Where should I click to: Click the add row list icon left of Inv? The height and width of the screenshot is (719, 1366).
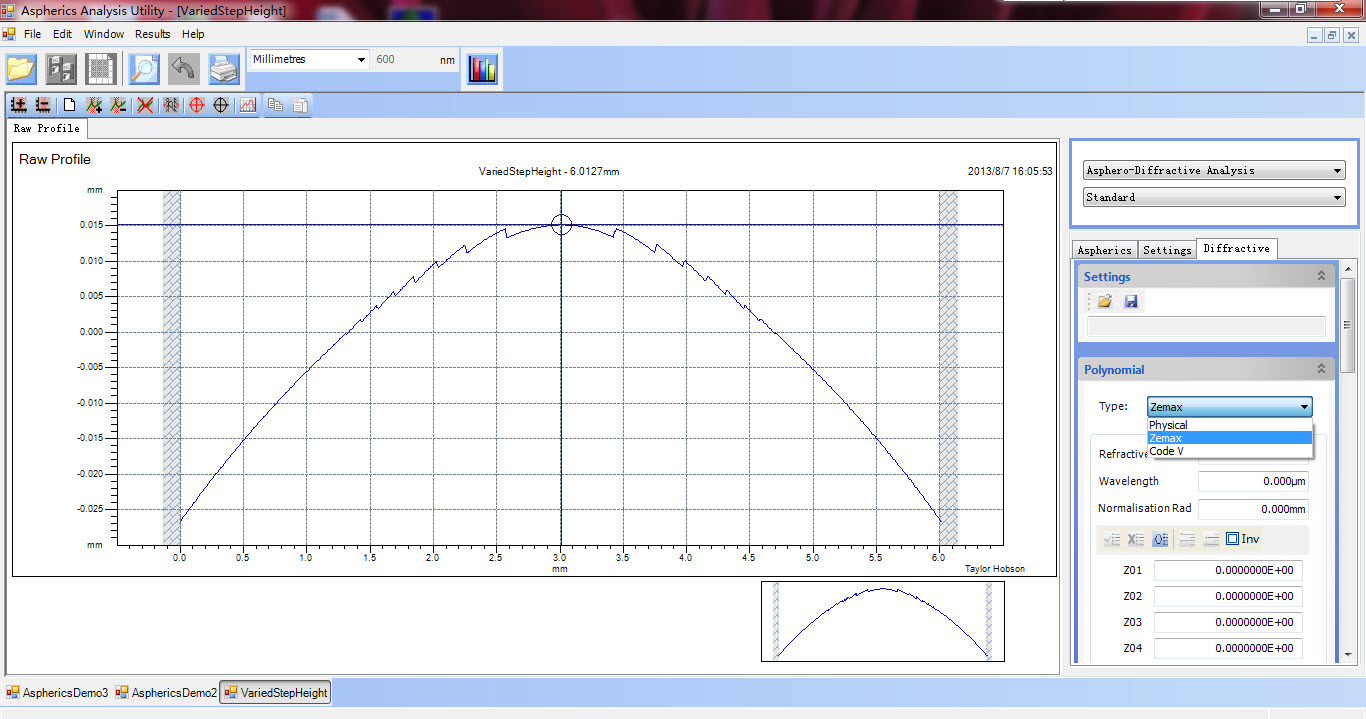click(1188, 539)
